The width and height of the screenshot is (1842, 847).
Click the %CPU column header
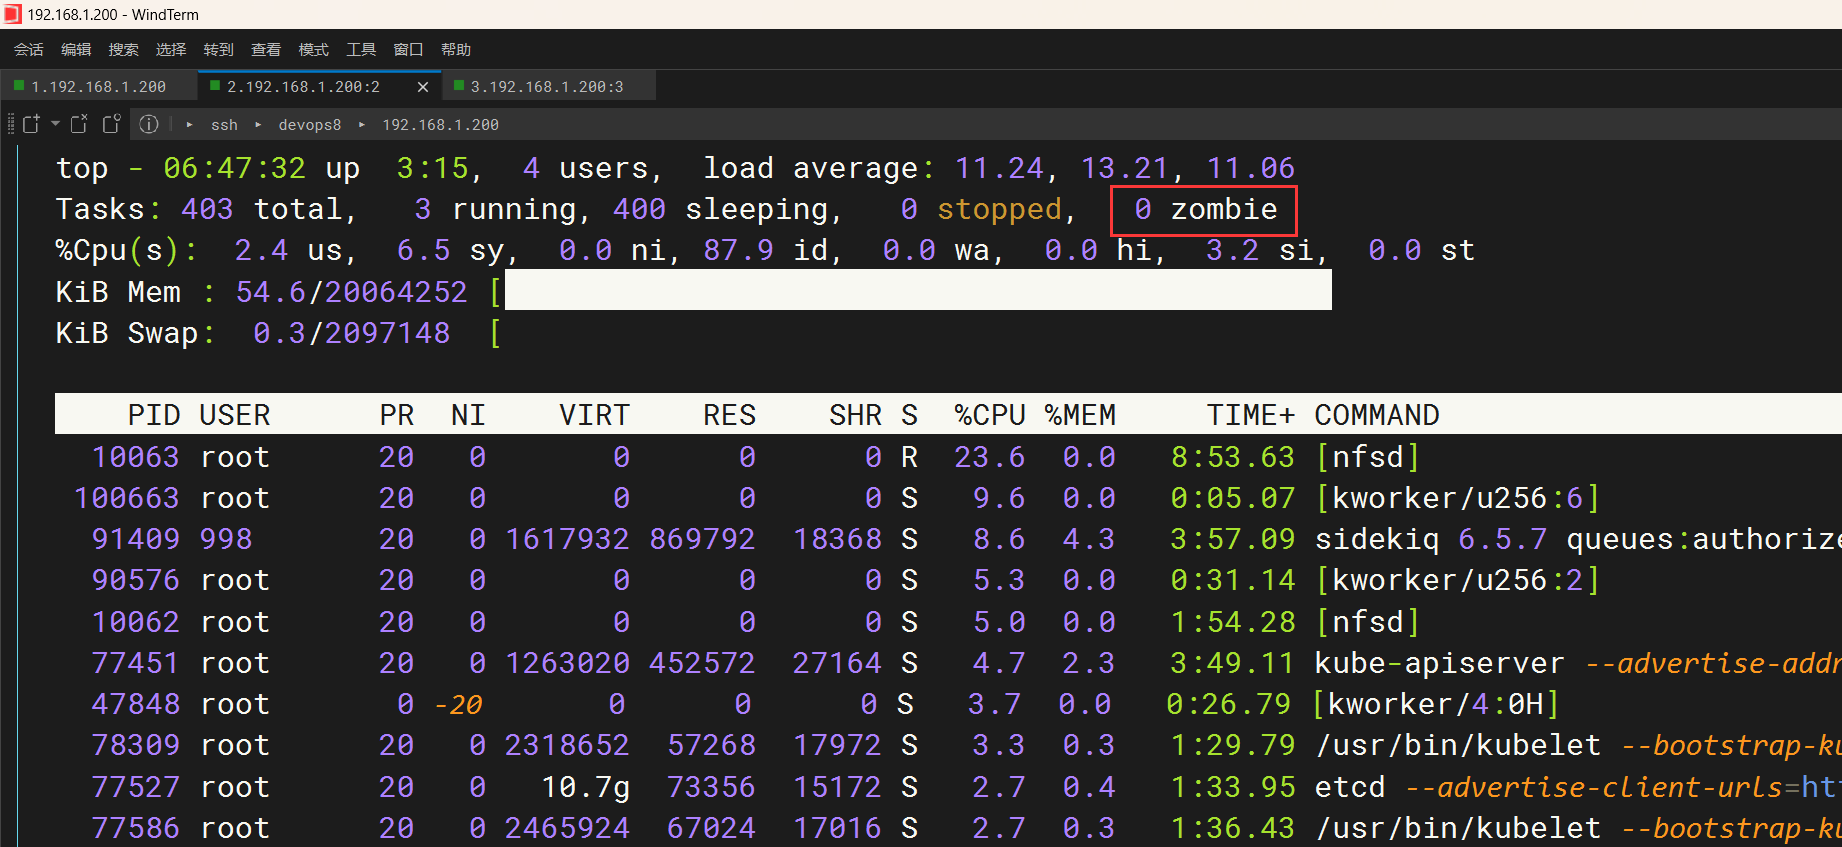click(990, 415)
